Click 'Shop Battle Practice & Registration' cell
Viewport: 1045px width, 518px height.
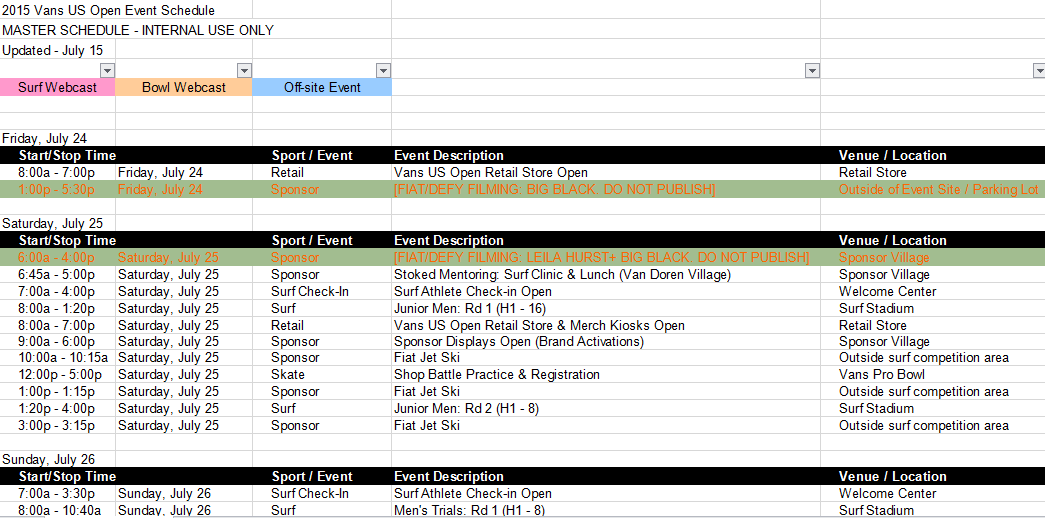tap(497, 375)
